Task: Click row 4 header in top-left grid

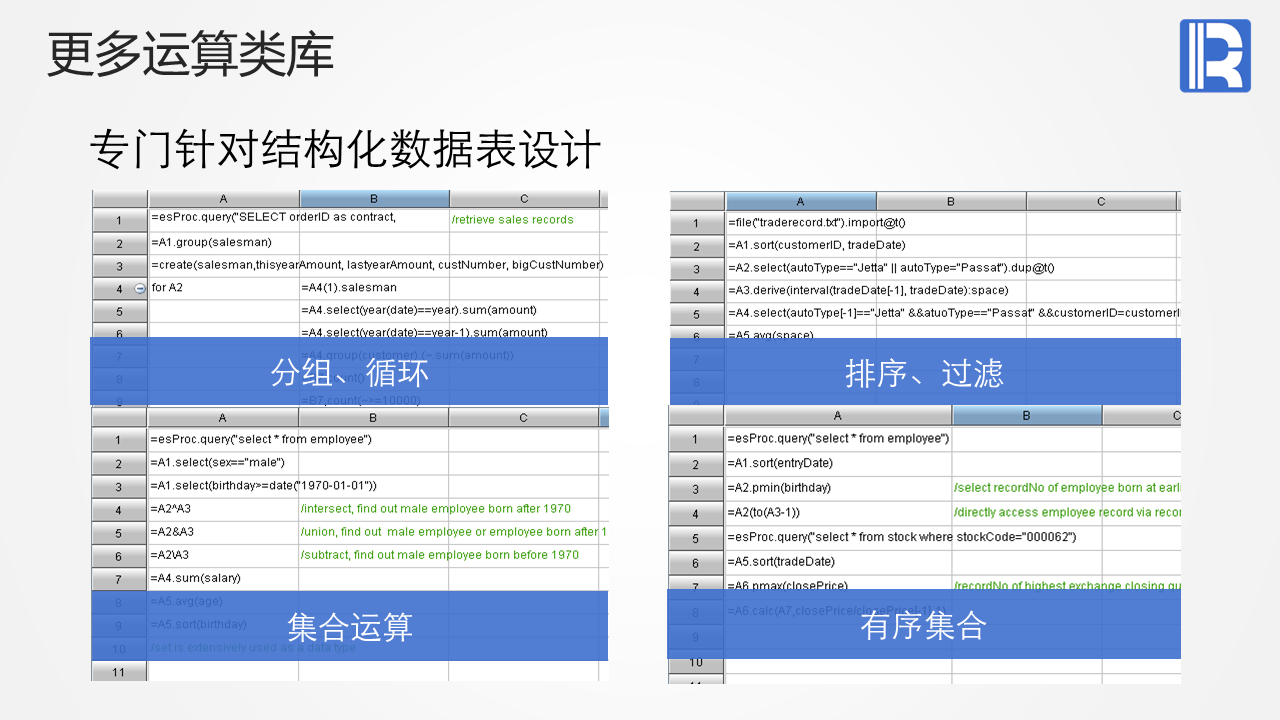Action: coord(119,288)
